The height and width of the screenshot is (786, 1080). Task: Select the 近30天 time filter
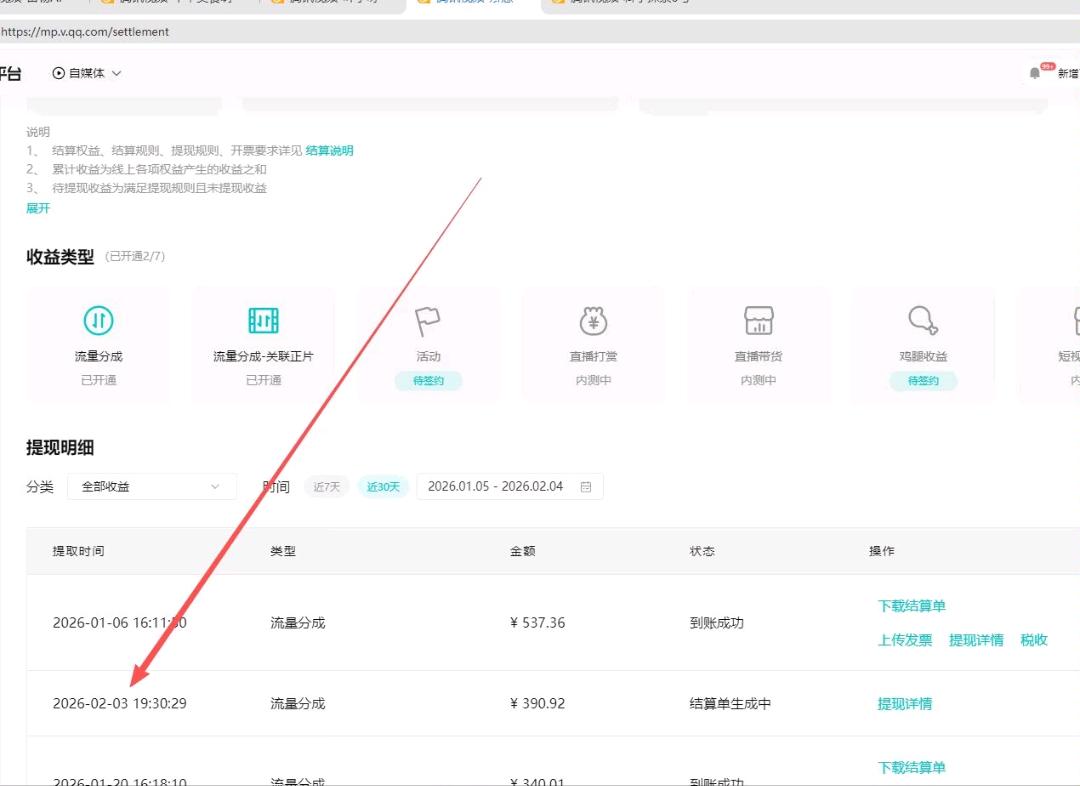point(381,486)
